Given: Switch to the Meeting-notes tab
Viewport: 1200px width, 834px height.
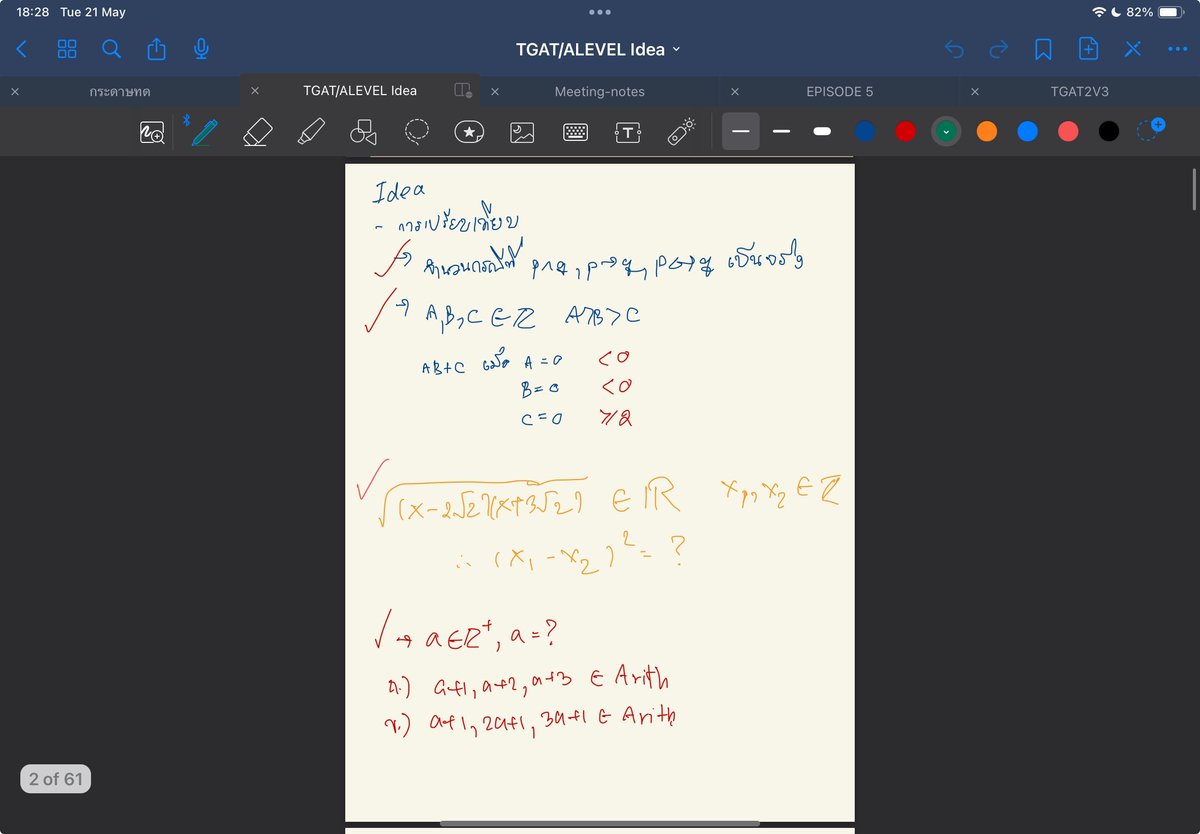Looking at the screenshot, I should (600, 91).
